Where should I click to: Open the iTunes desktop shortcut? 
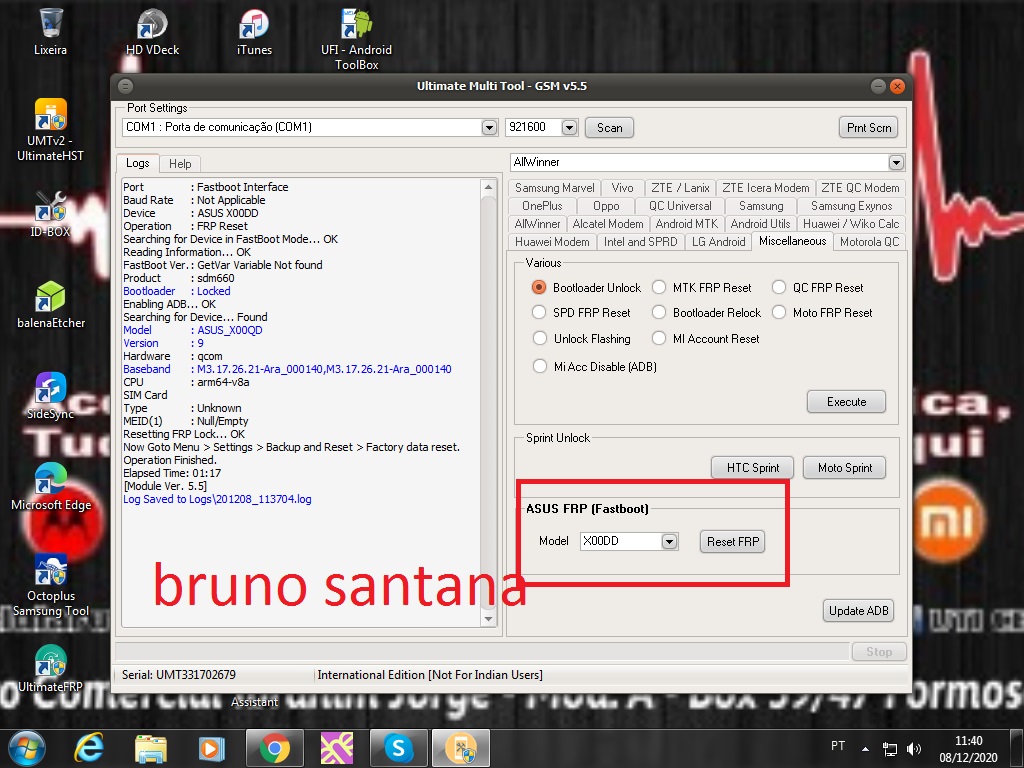point(254,31)
